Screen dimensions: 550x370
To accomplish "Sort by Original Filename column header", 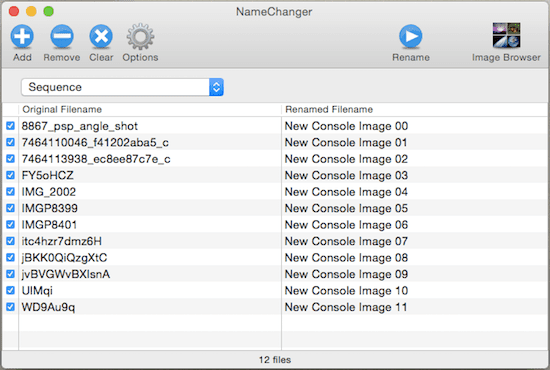I will (150, 109).
